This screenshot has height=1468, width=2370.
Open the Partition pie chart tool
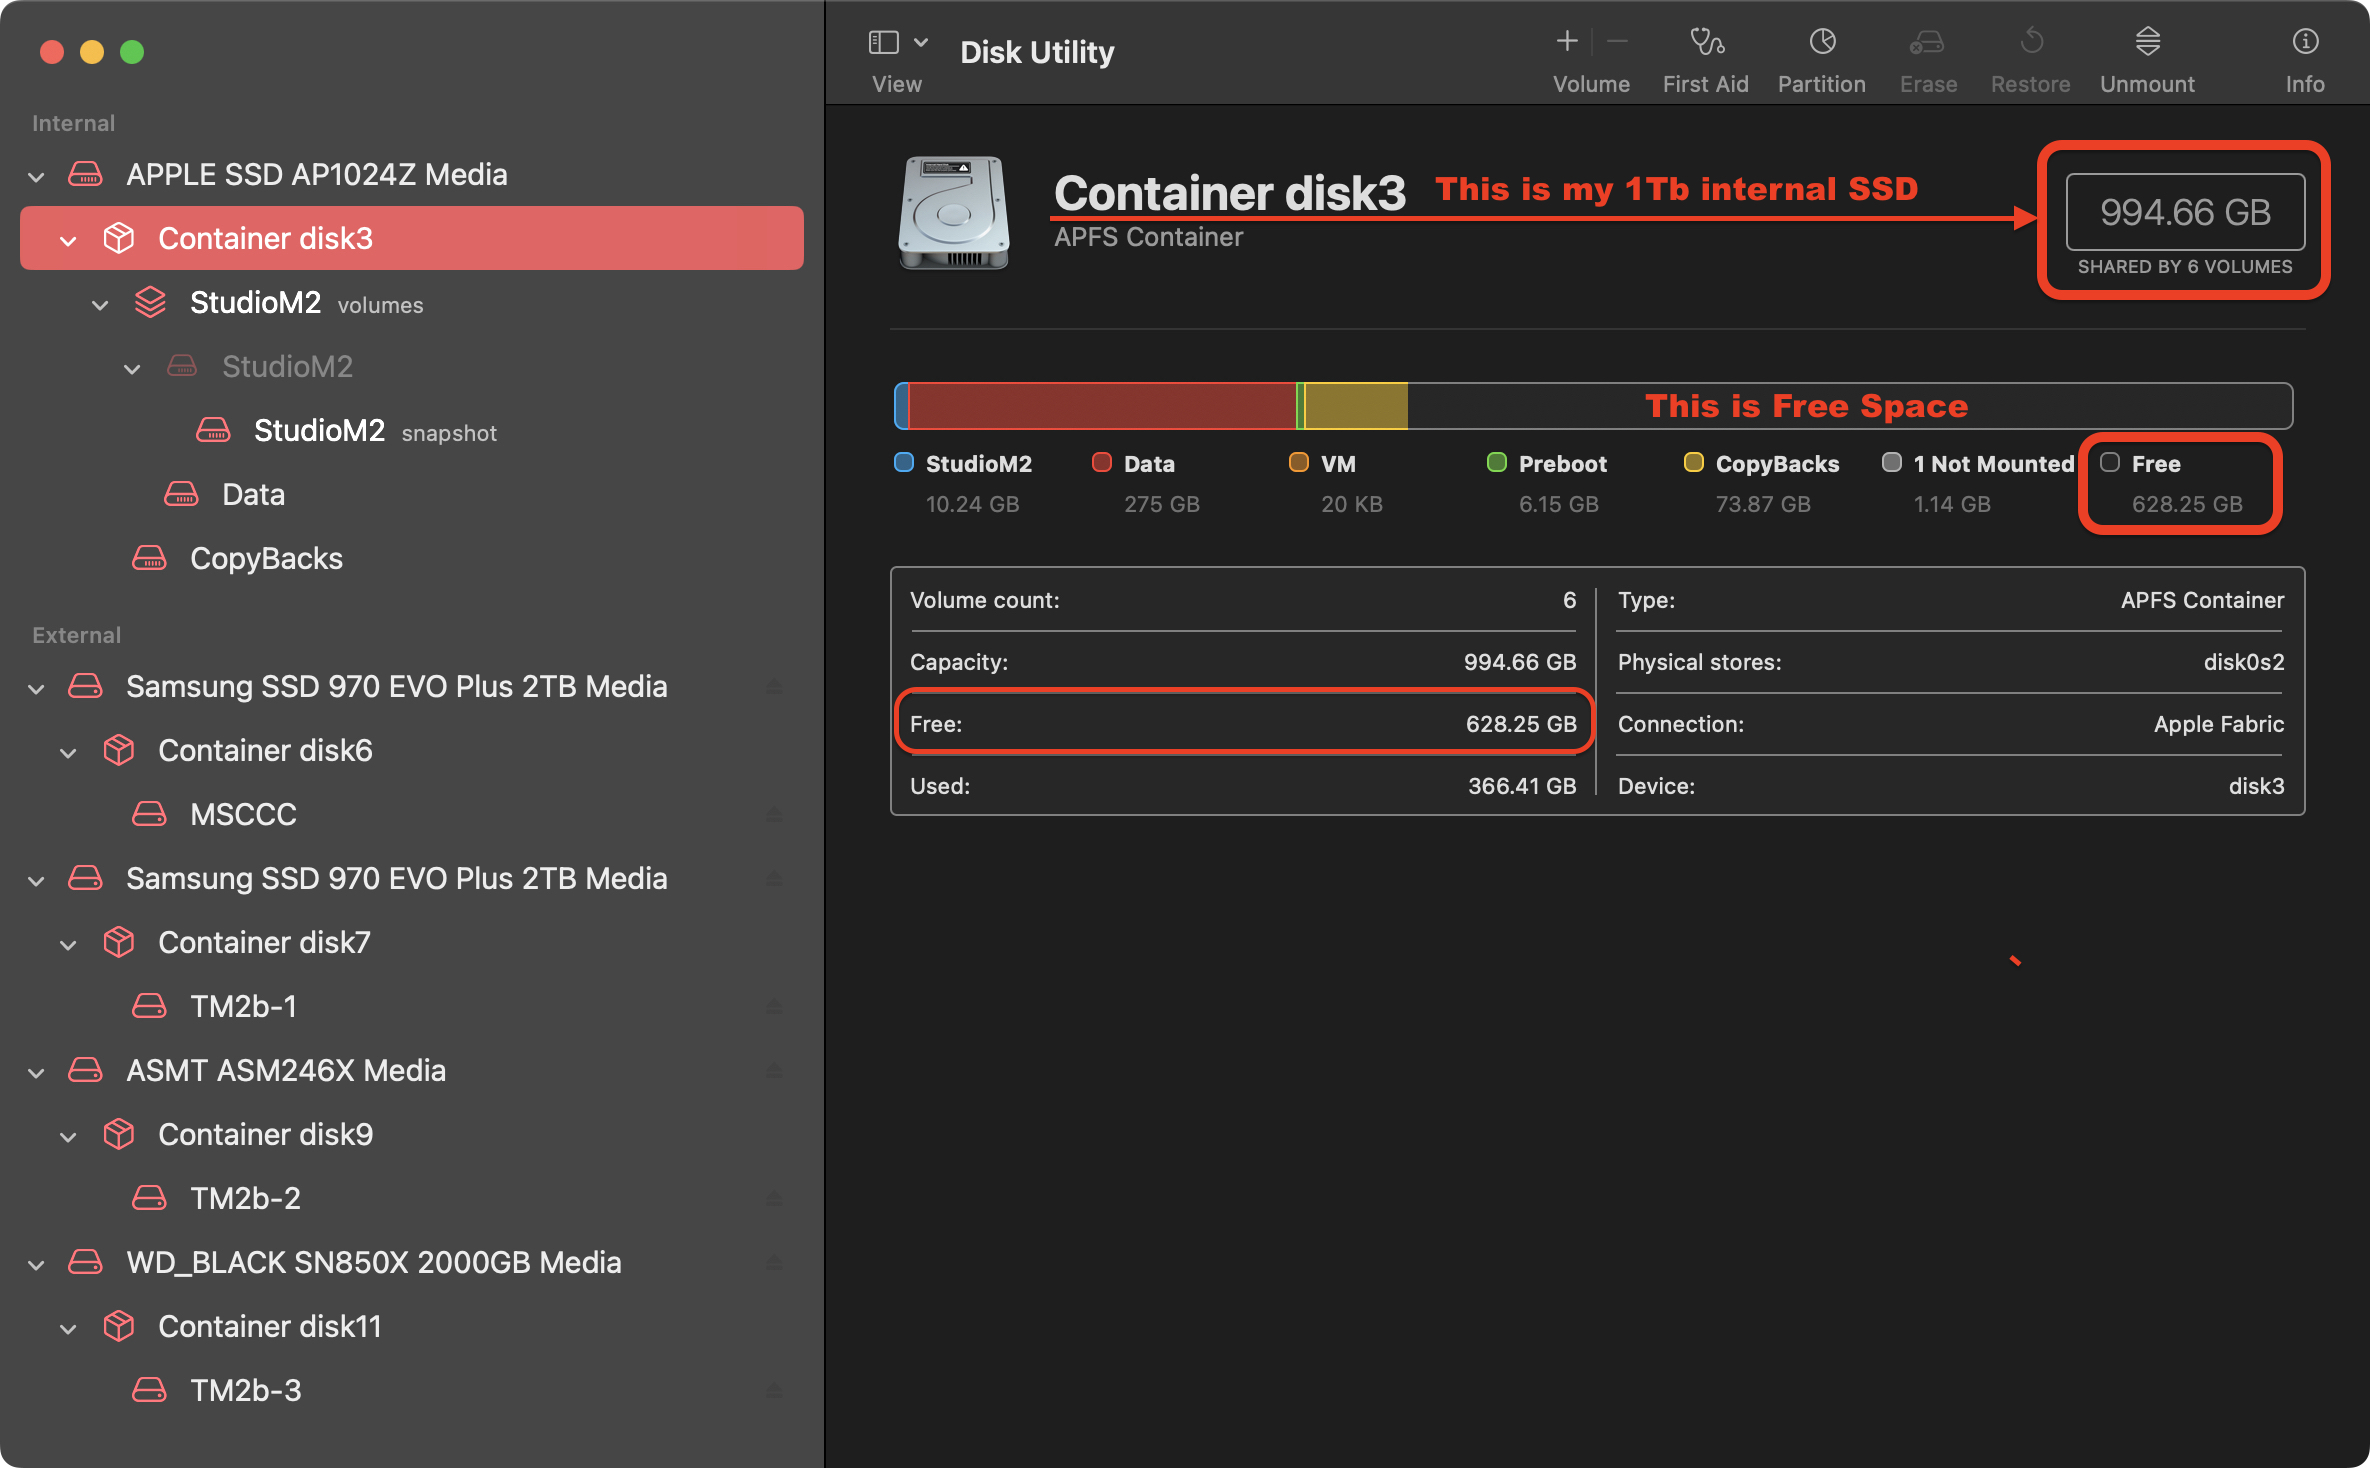click(1822, 42)
